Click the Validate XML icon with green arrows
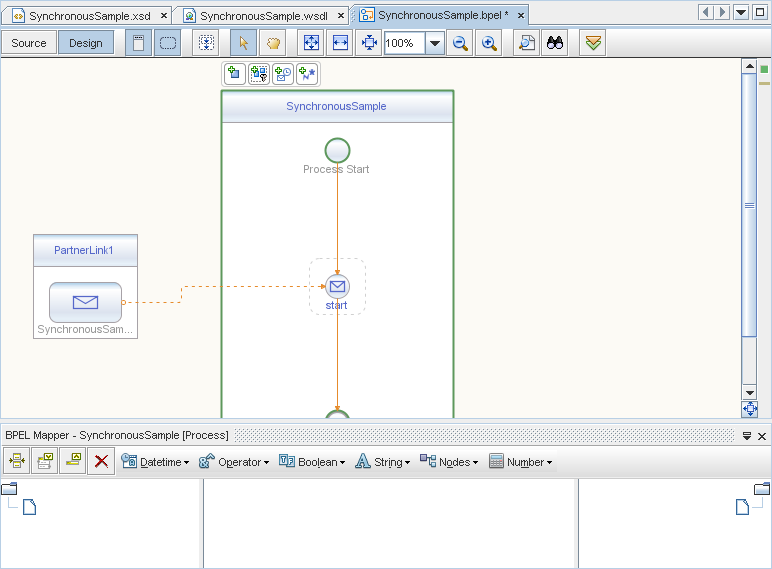 (x=592, y=43)
